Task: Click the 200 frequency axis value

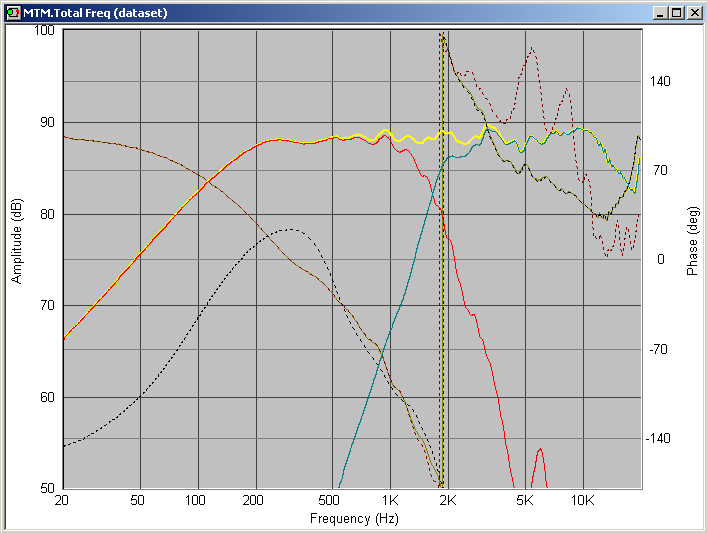Action: pos(253,500)
